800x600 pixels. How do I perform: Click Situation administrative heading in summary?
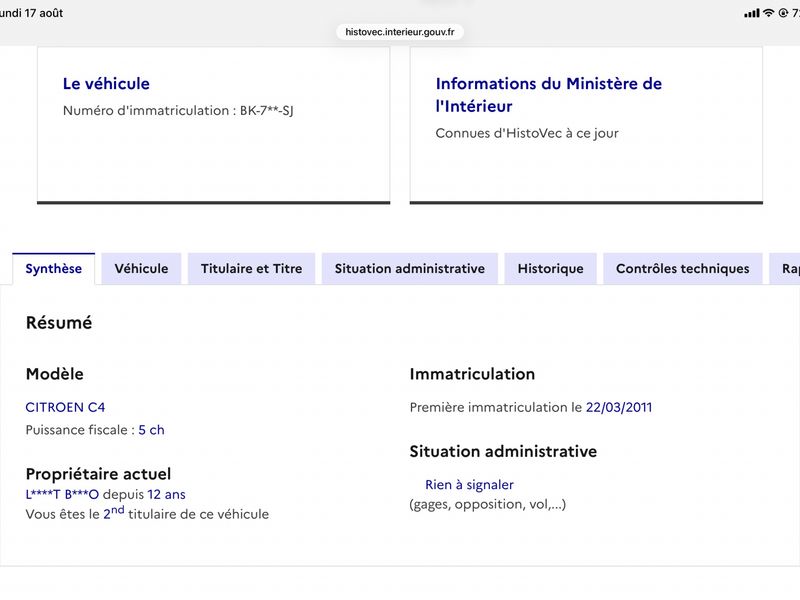point(503,452)
